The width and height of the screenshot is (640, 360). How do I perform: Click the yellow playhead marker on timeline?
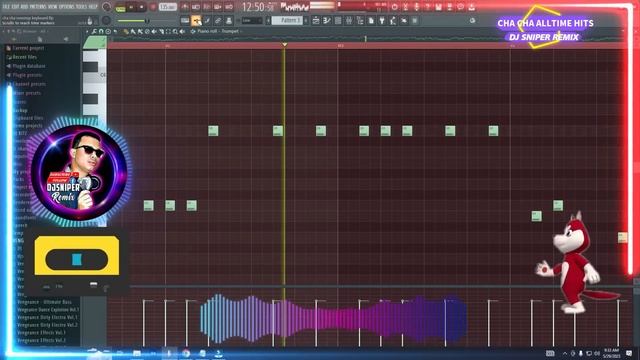tap(284, 44)
